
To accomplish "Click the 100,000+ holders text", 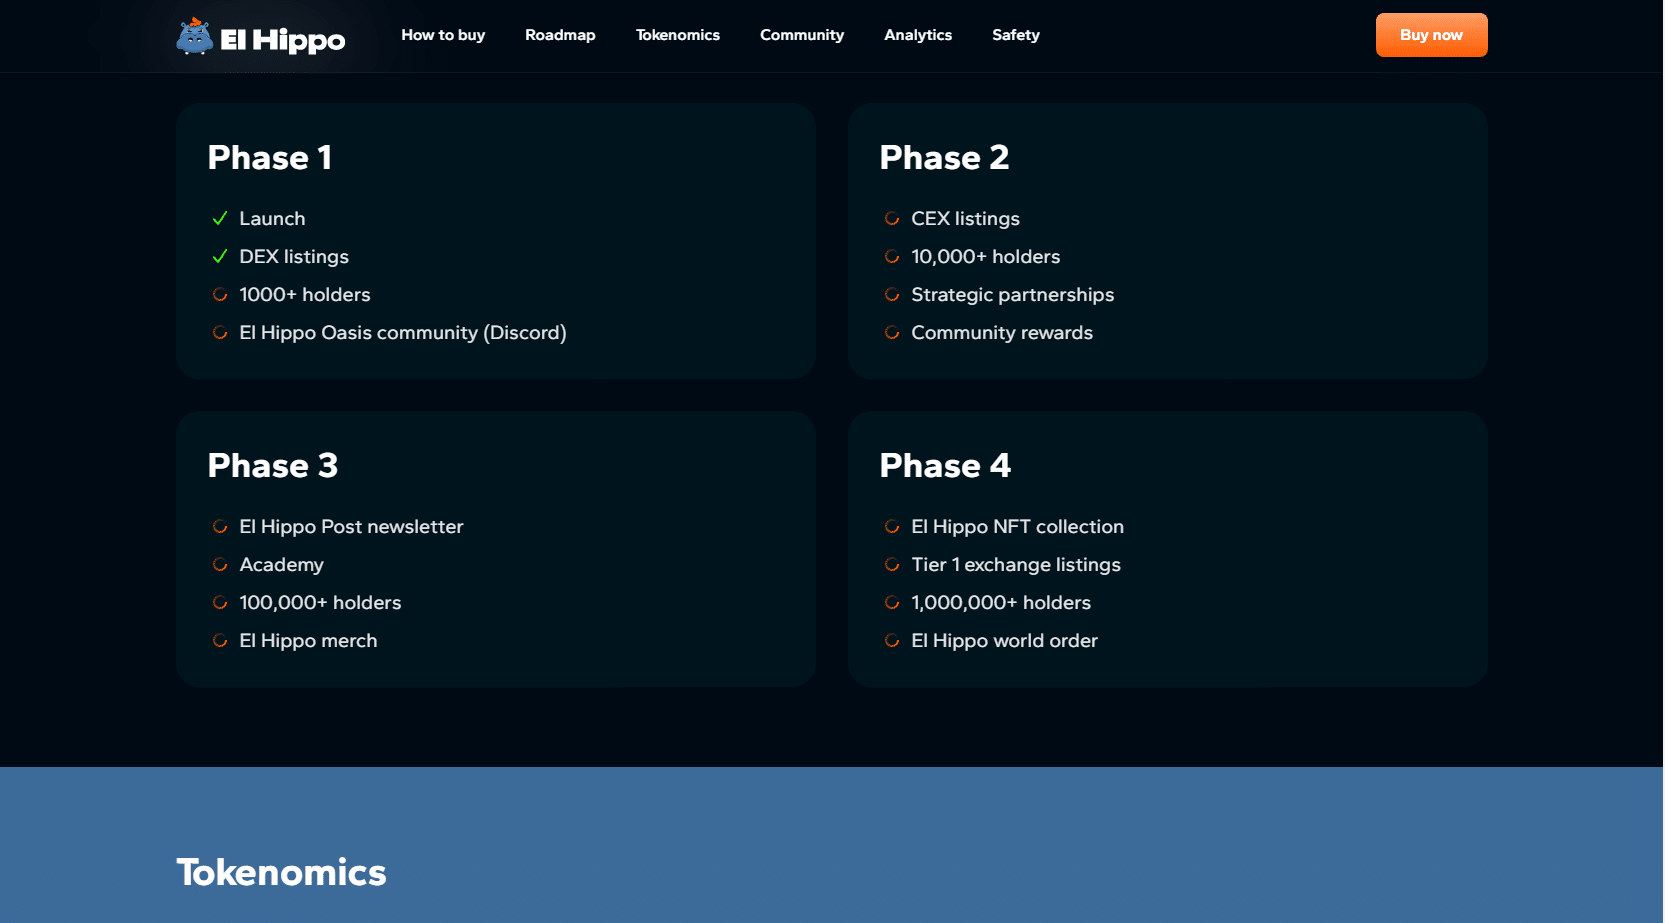I will point(320,602).
